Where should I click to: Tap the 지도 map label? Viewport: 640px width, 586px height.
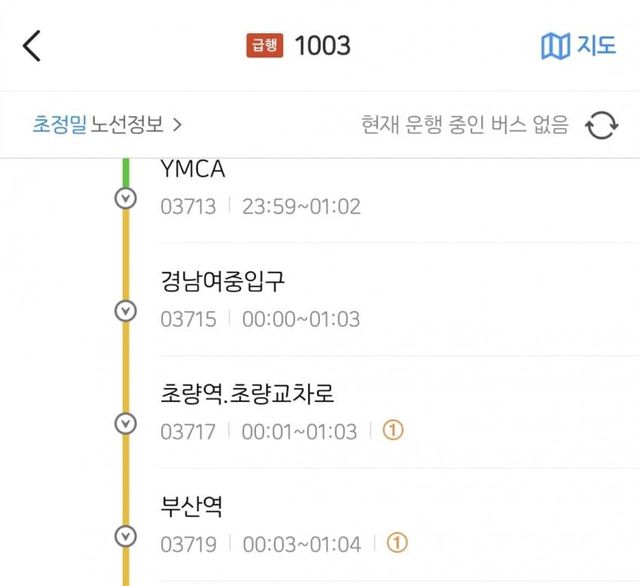[596, 46]
